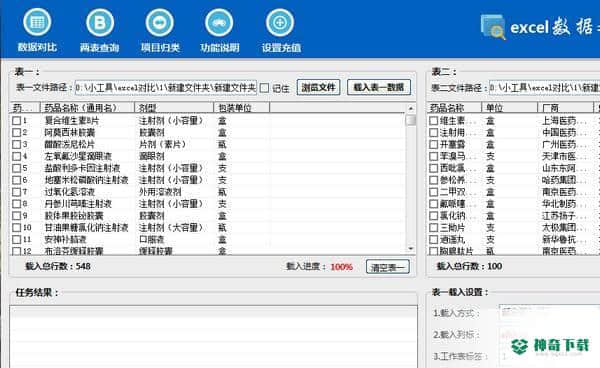600x368 pixels.
Task: Click 外用溶液剂 cell
Action: point(160,192)
